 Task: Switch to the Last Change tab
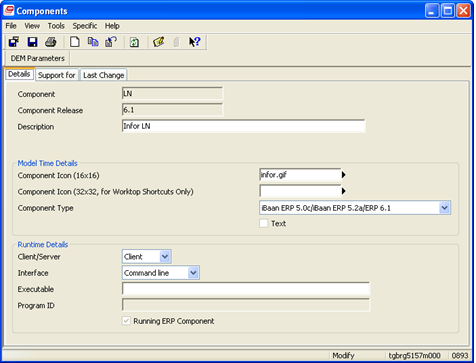[x=104, y=75]
